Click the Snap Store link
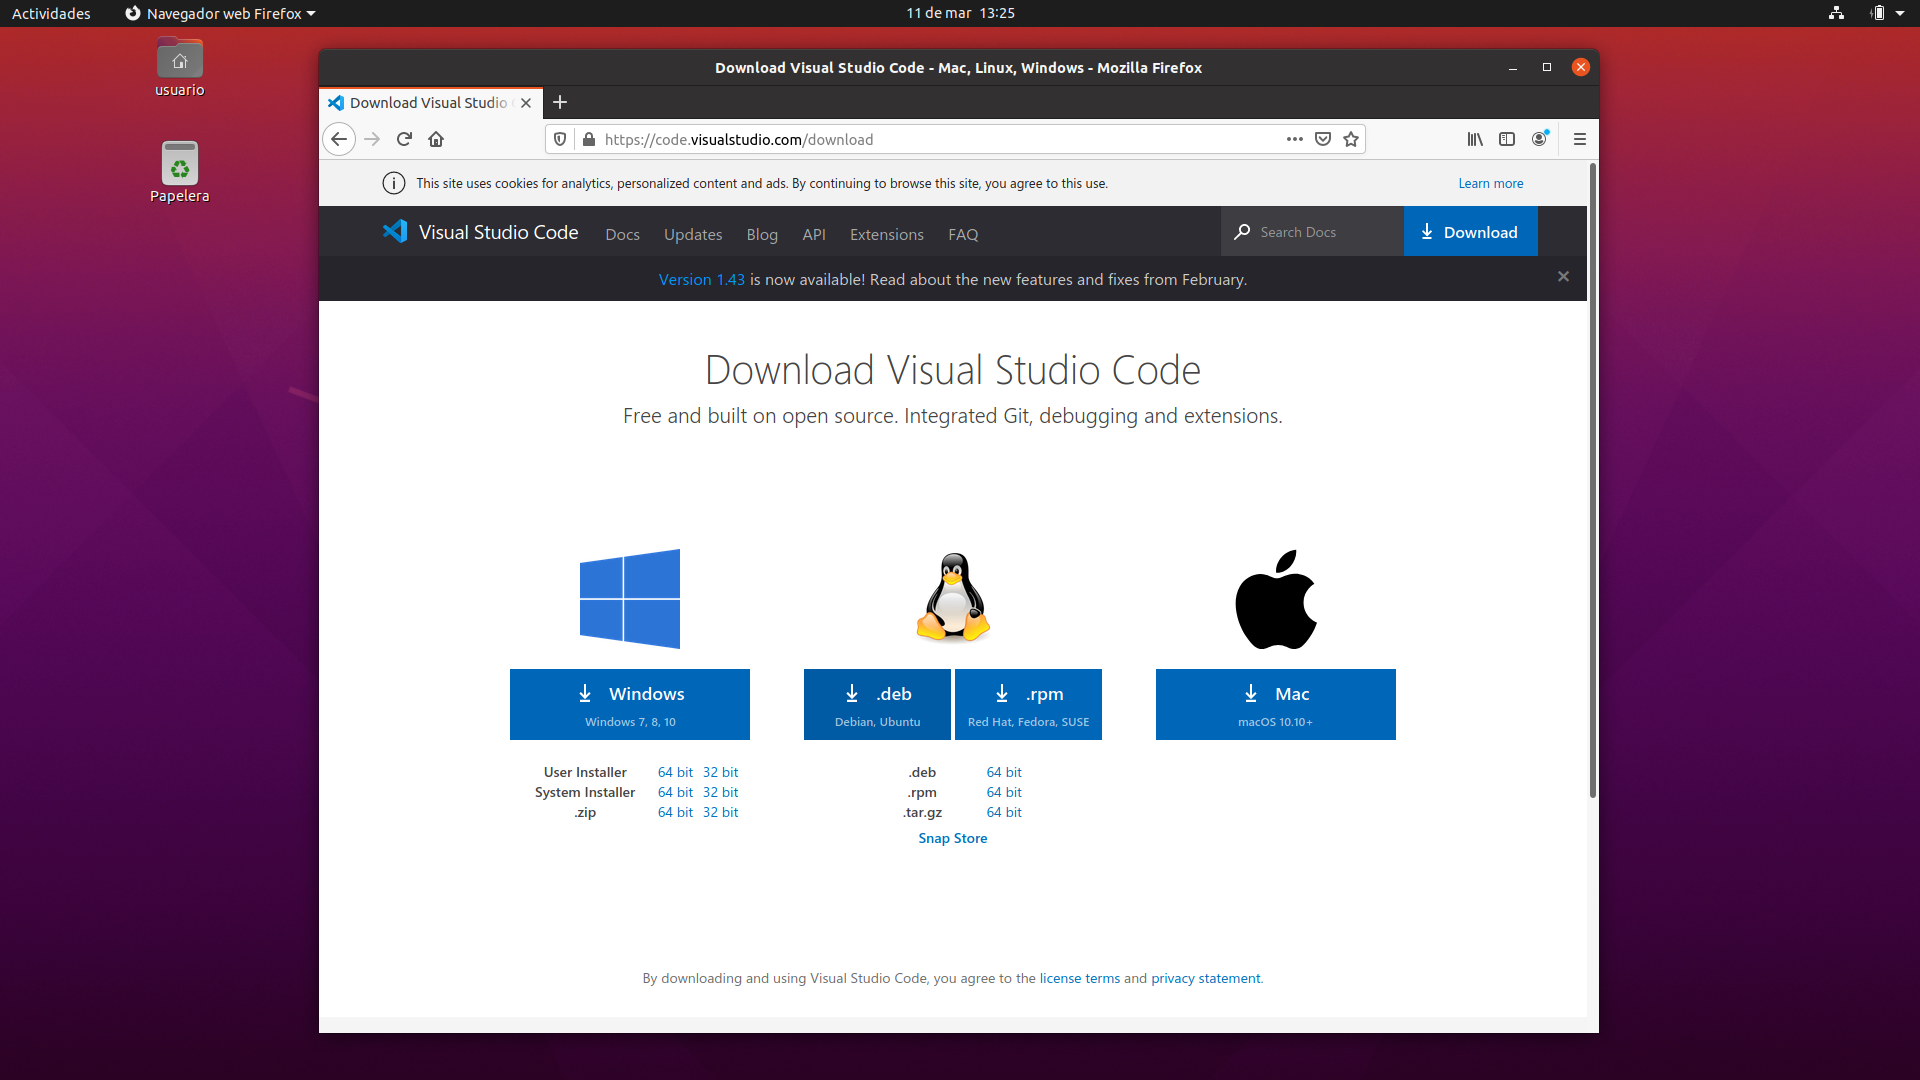This screenshot has width=1920, height=1080. 952,838
